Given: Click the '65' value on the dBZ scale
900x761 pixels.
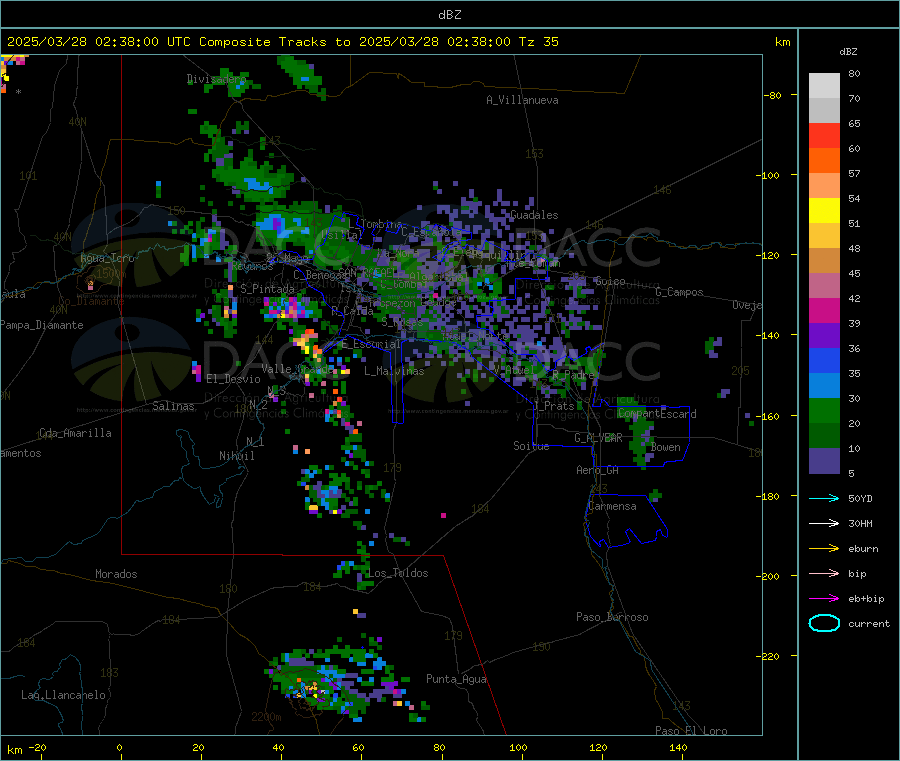Looking at the screenshot, I should [x=854, y=123].
